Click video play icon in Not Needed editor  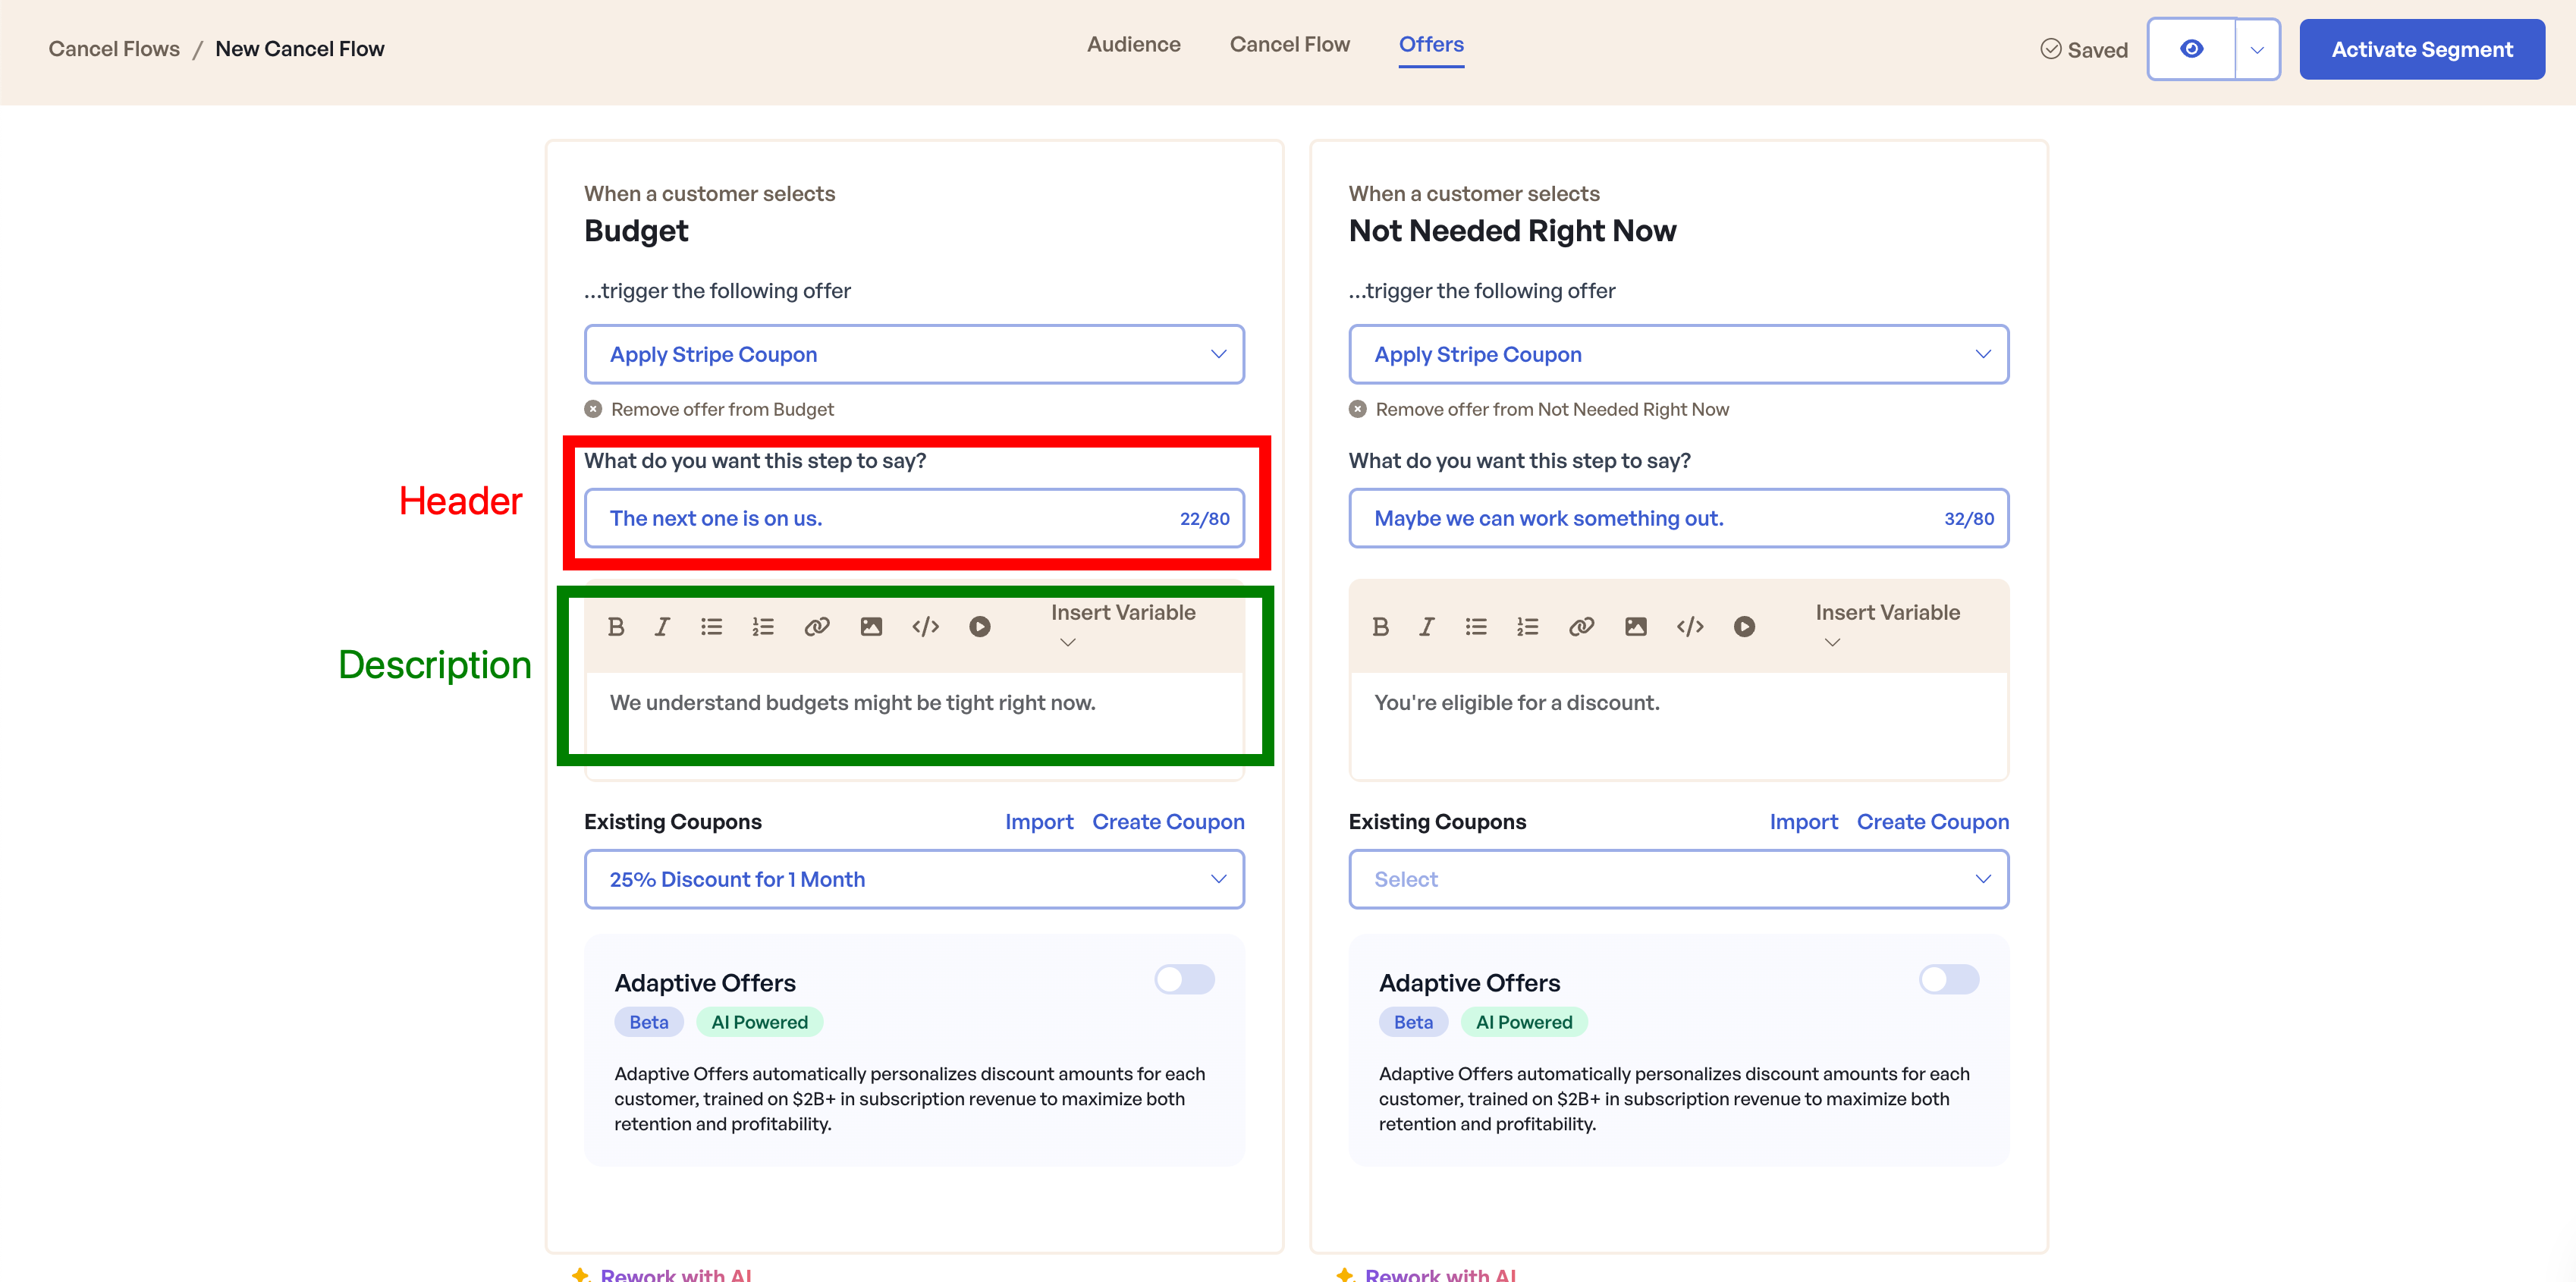1744,627
